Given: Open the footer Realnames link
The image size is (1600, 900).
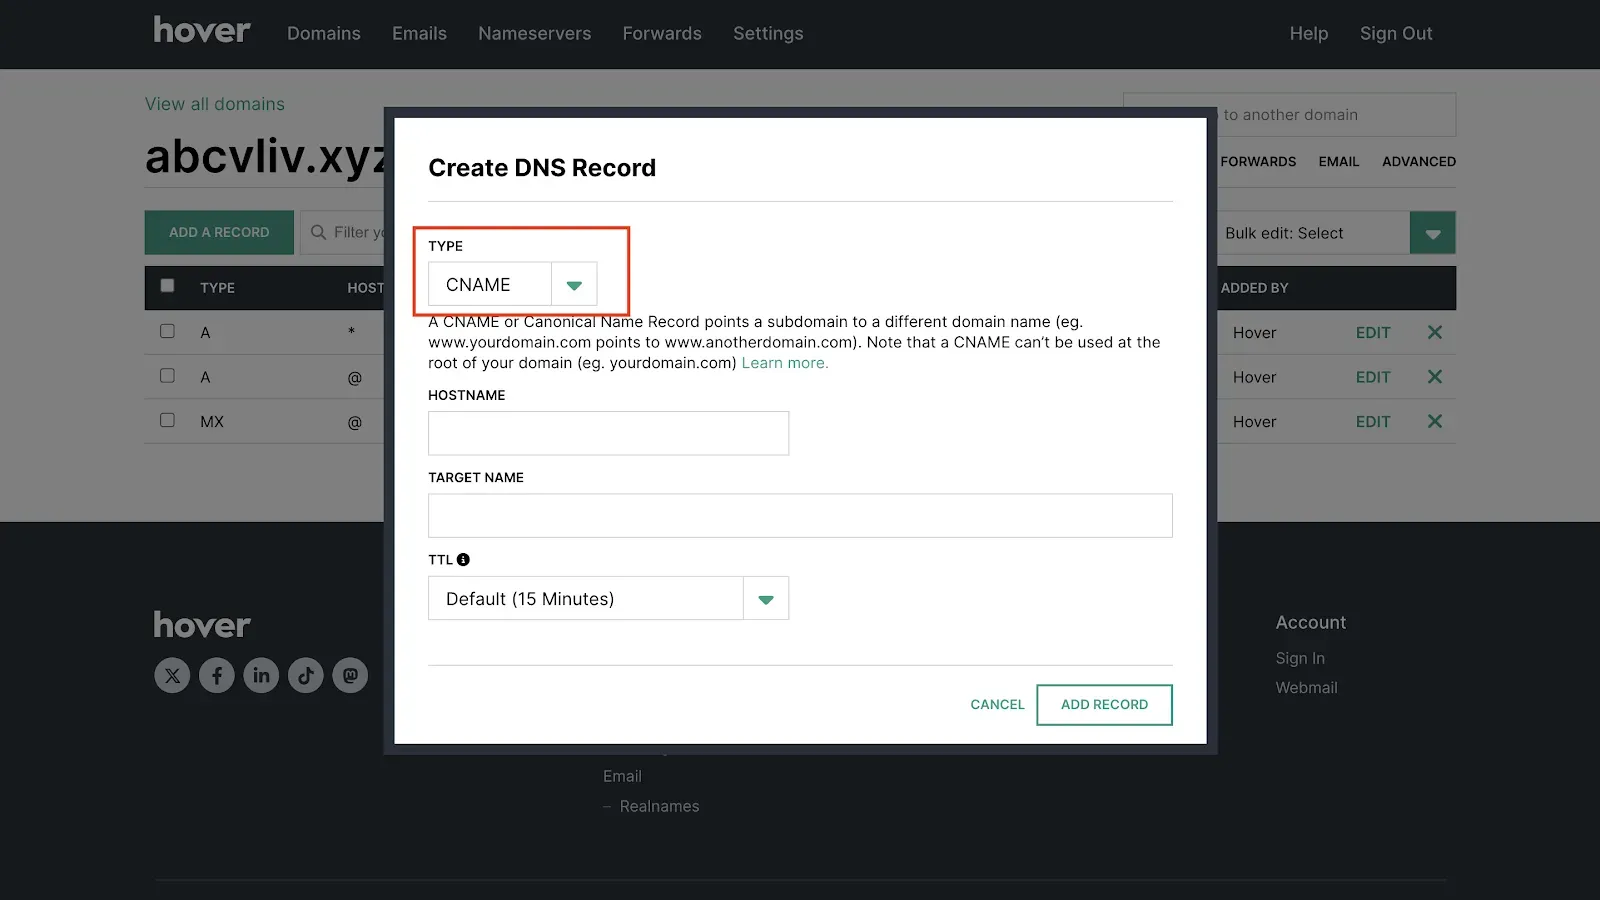Looking at the screenshot, I should click(659, 806).
